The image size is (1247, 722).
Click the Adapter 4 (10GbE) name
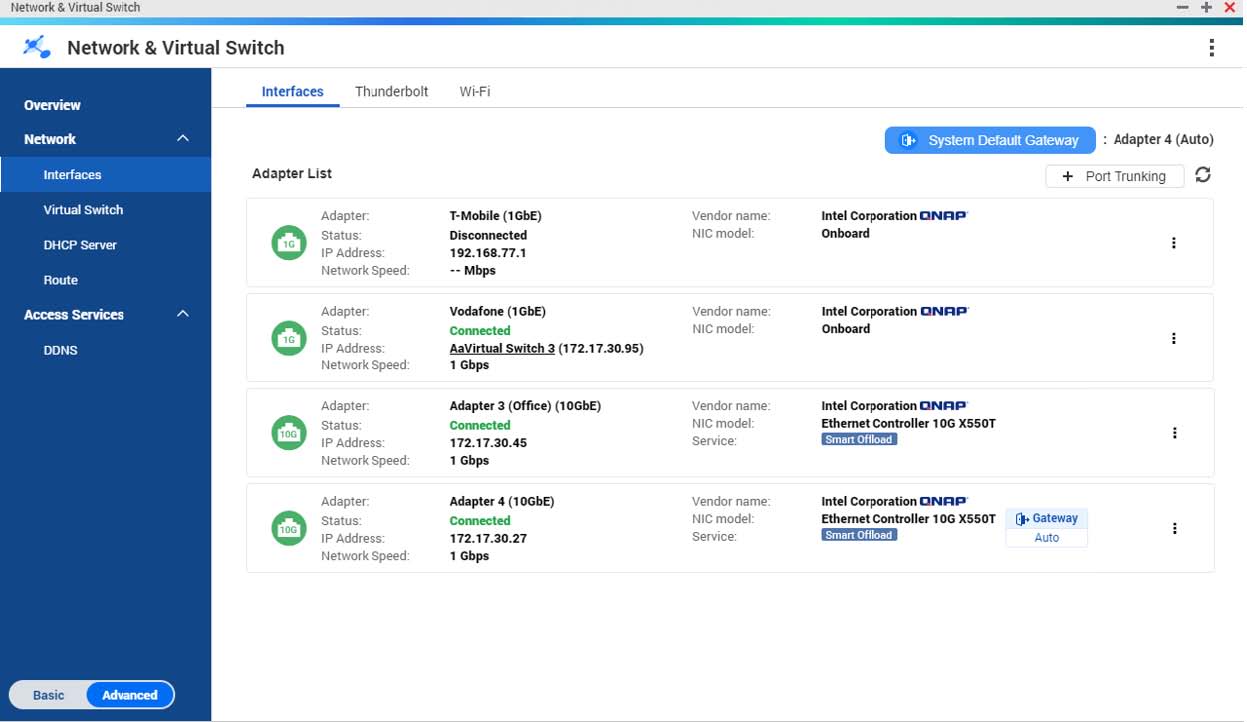[502, 501]
